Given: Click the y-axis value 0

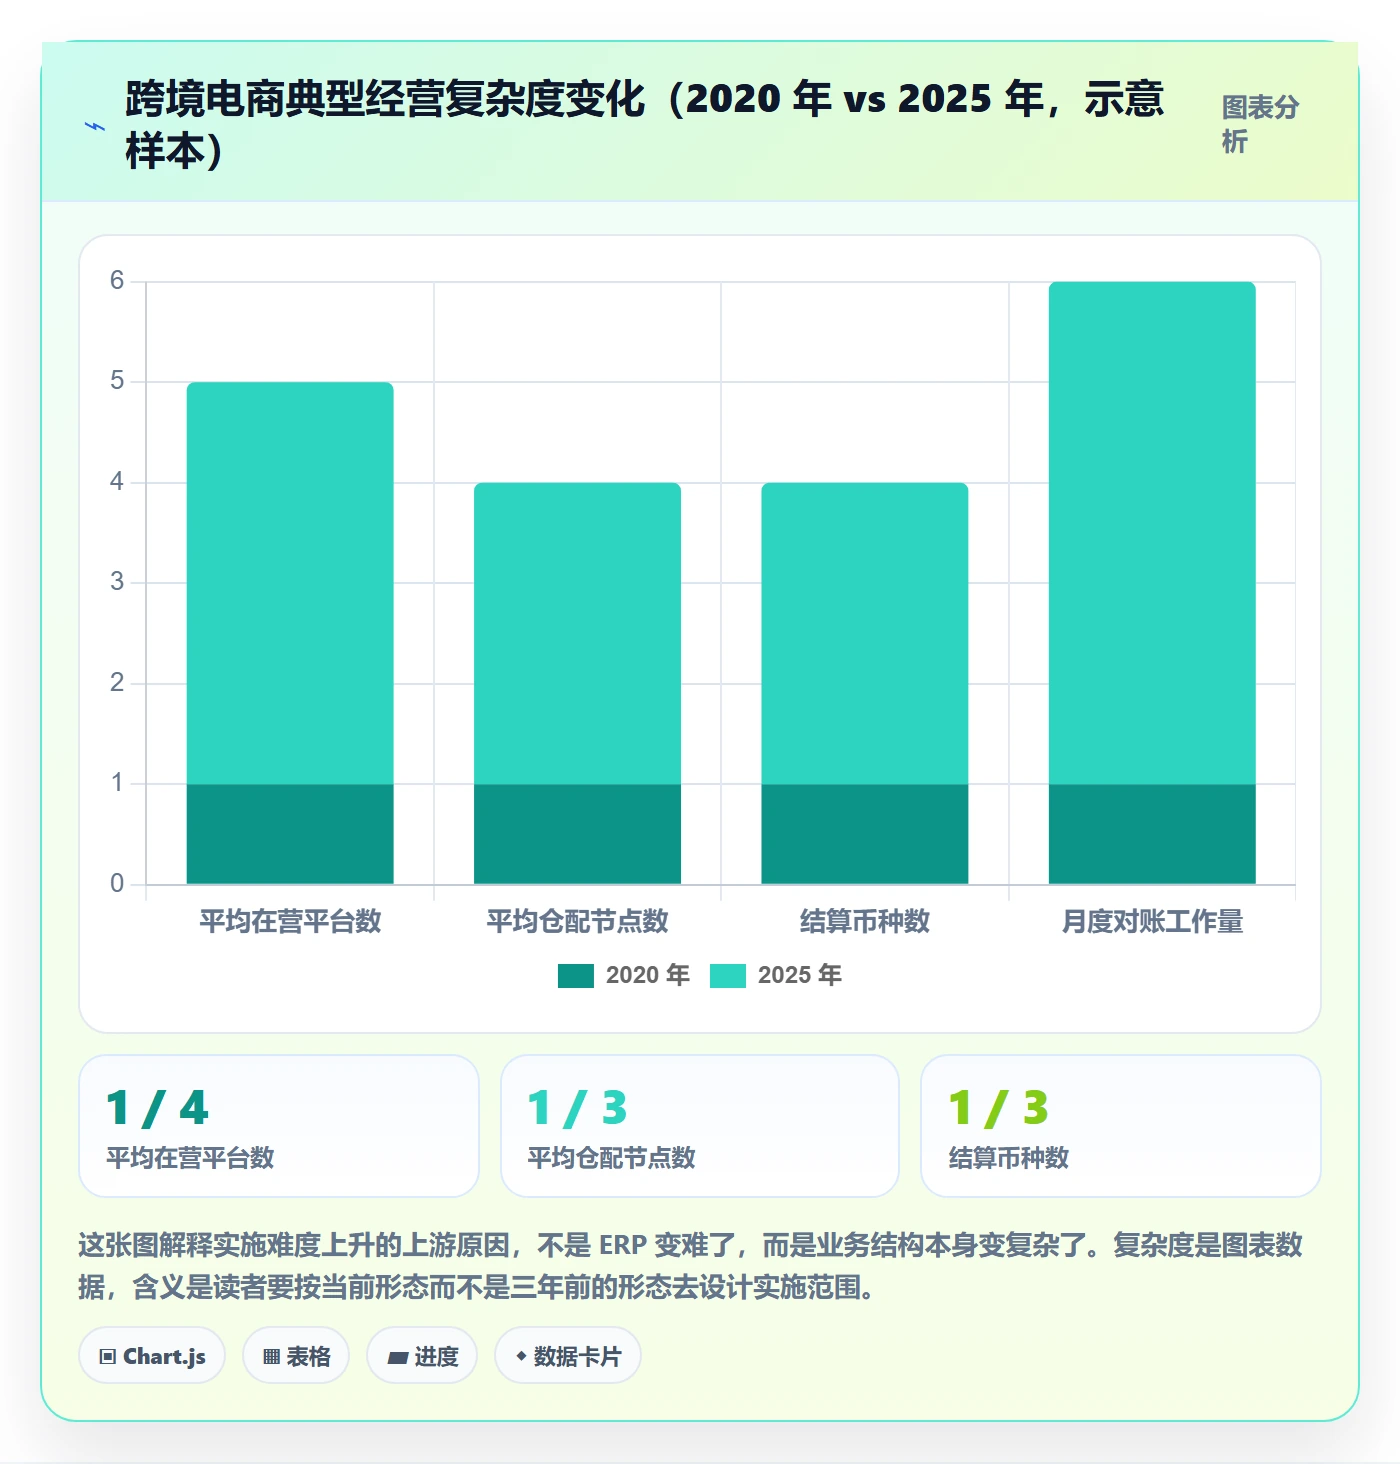Looking at the screenshot, I should 117,884.
